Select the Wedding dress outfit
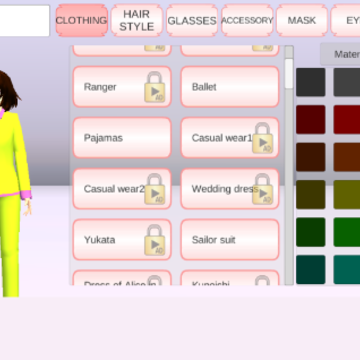The height and width of the screenshot is (360, 360). 230,189
